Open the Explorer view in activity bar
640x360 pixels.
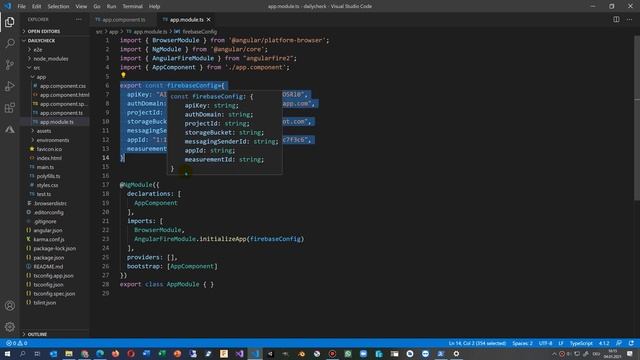(10, 22)
